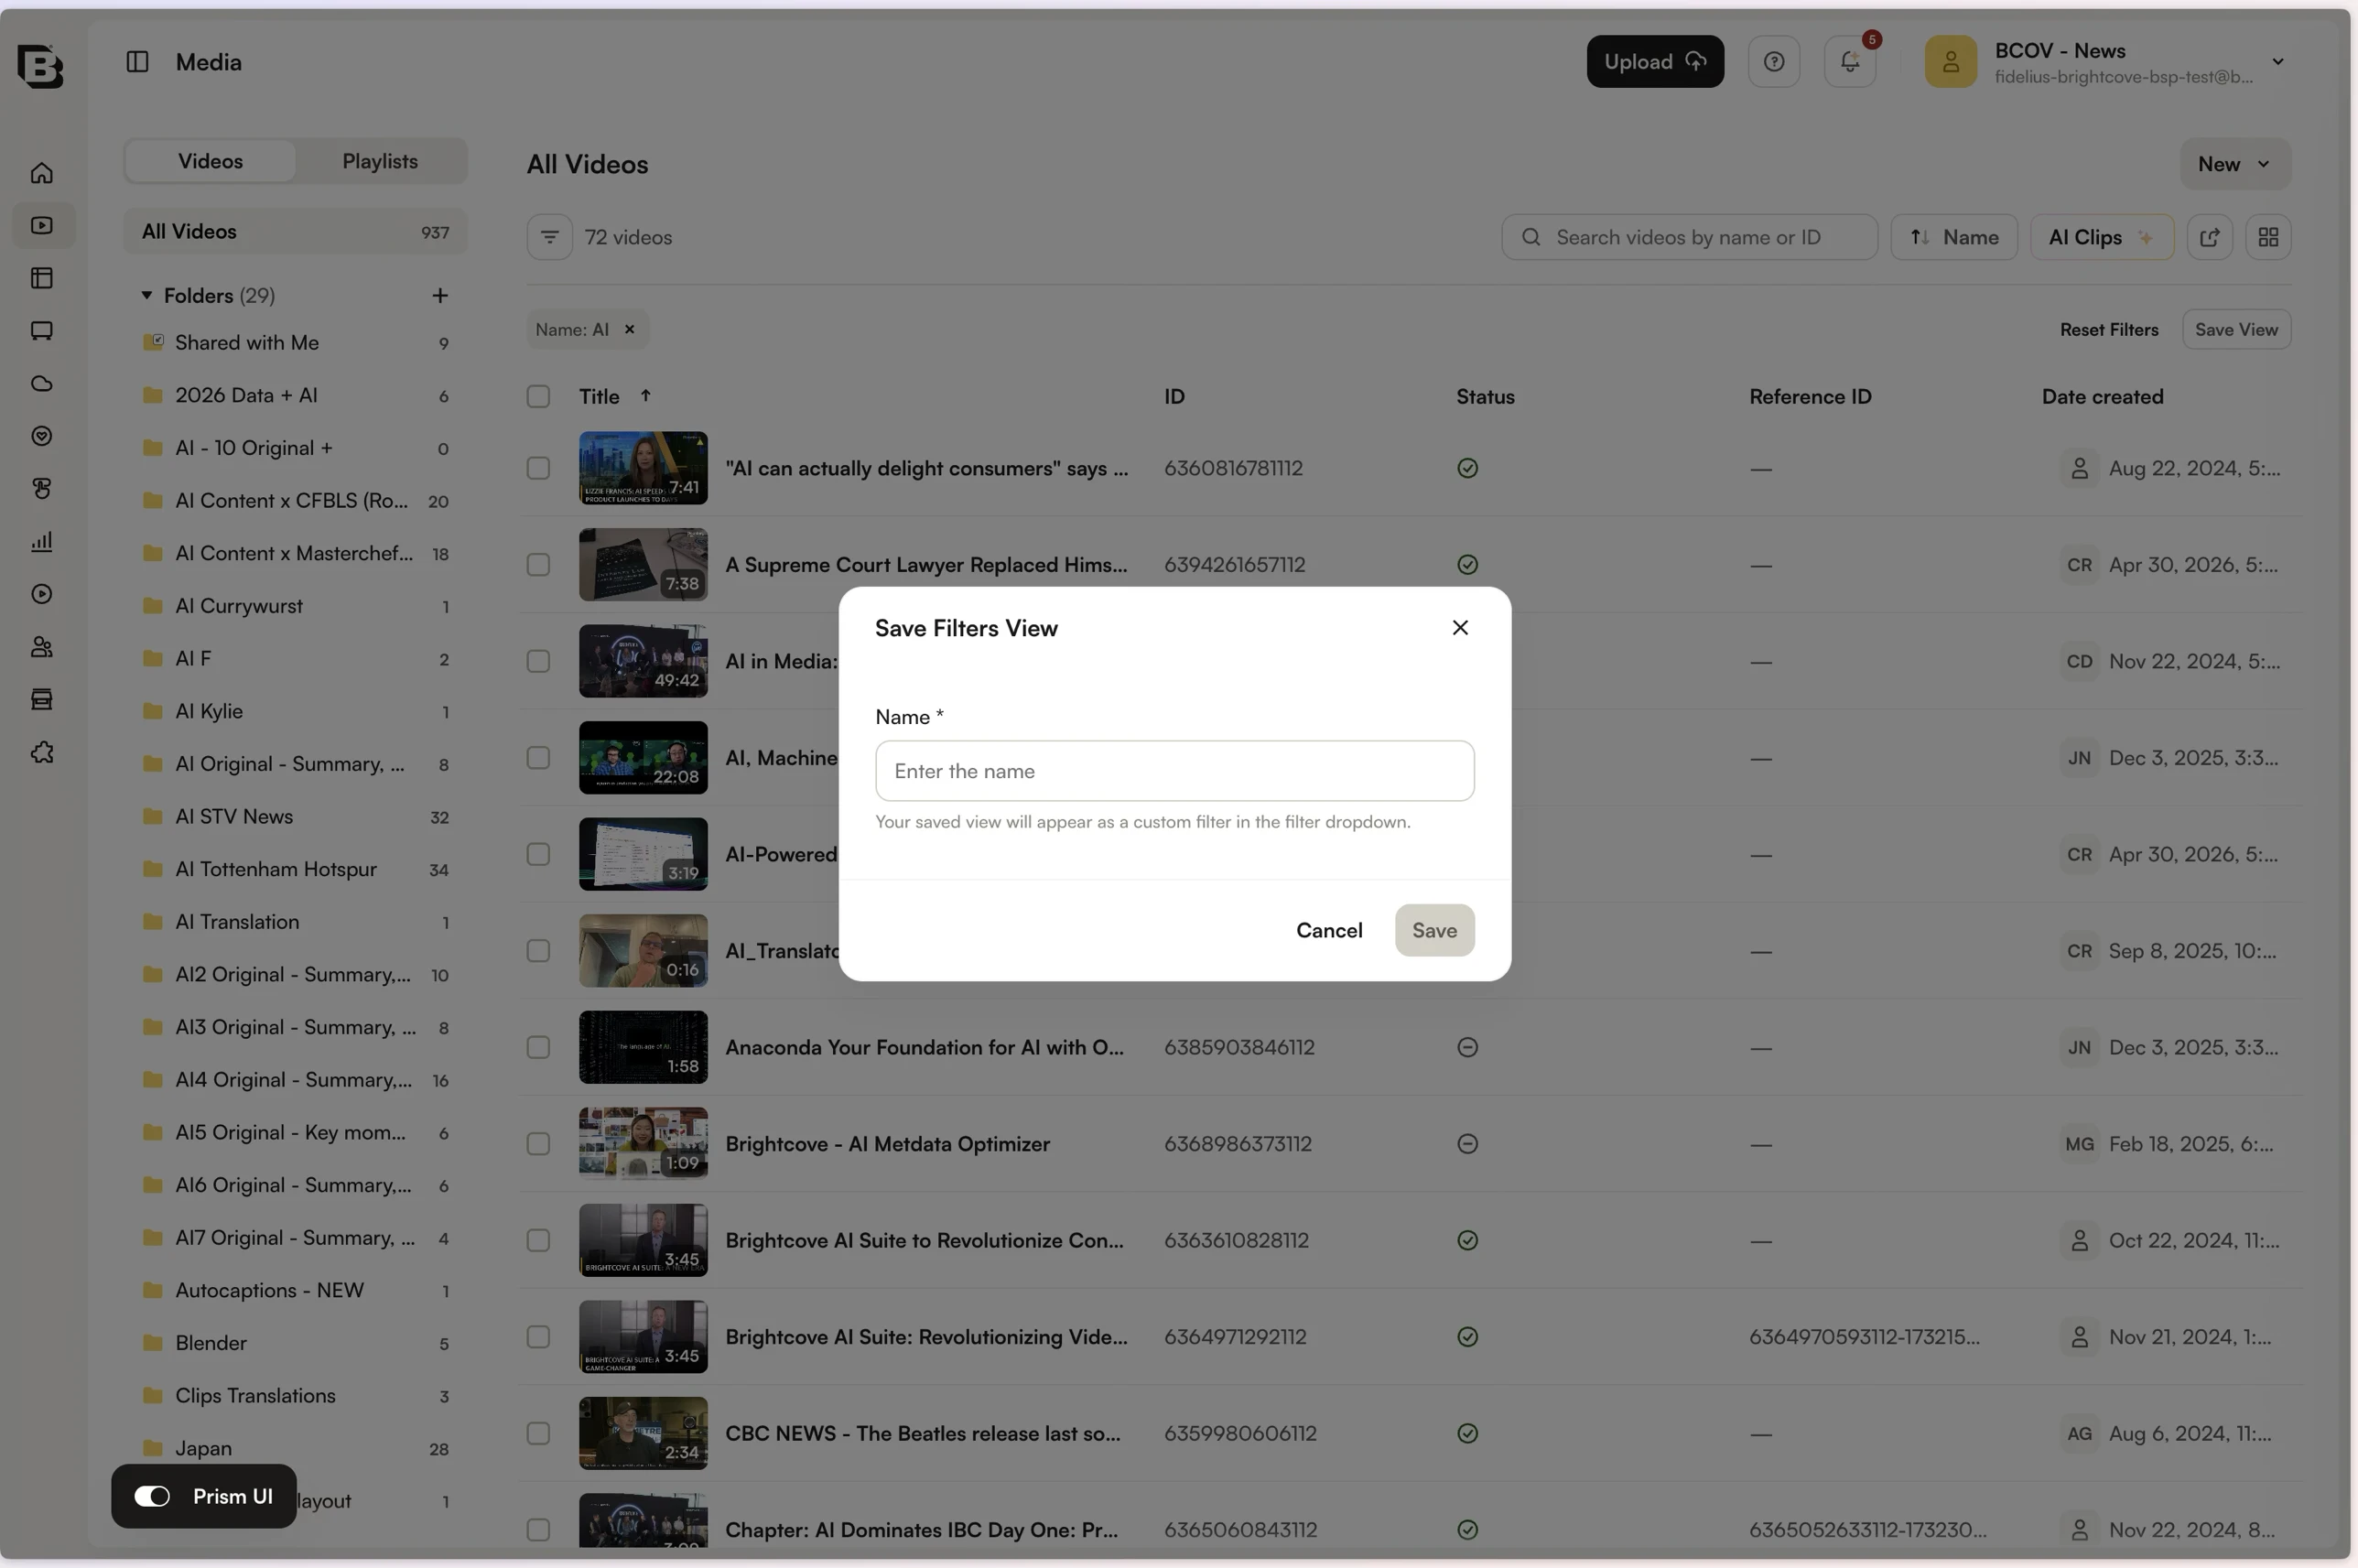Open the Name sort dropdown
2358x1568 pixels.
[x=1953, y=237]
